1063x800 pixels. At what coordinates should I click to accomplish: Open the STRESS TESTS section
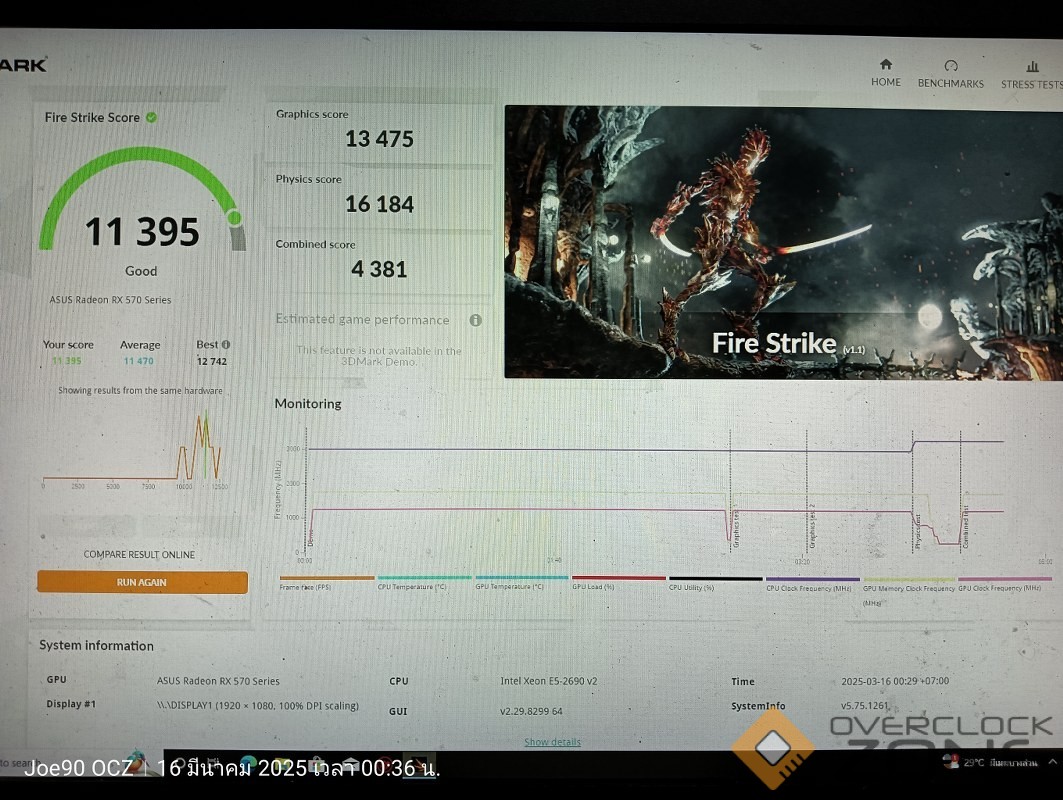point(1032,76)
